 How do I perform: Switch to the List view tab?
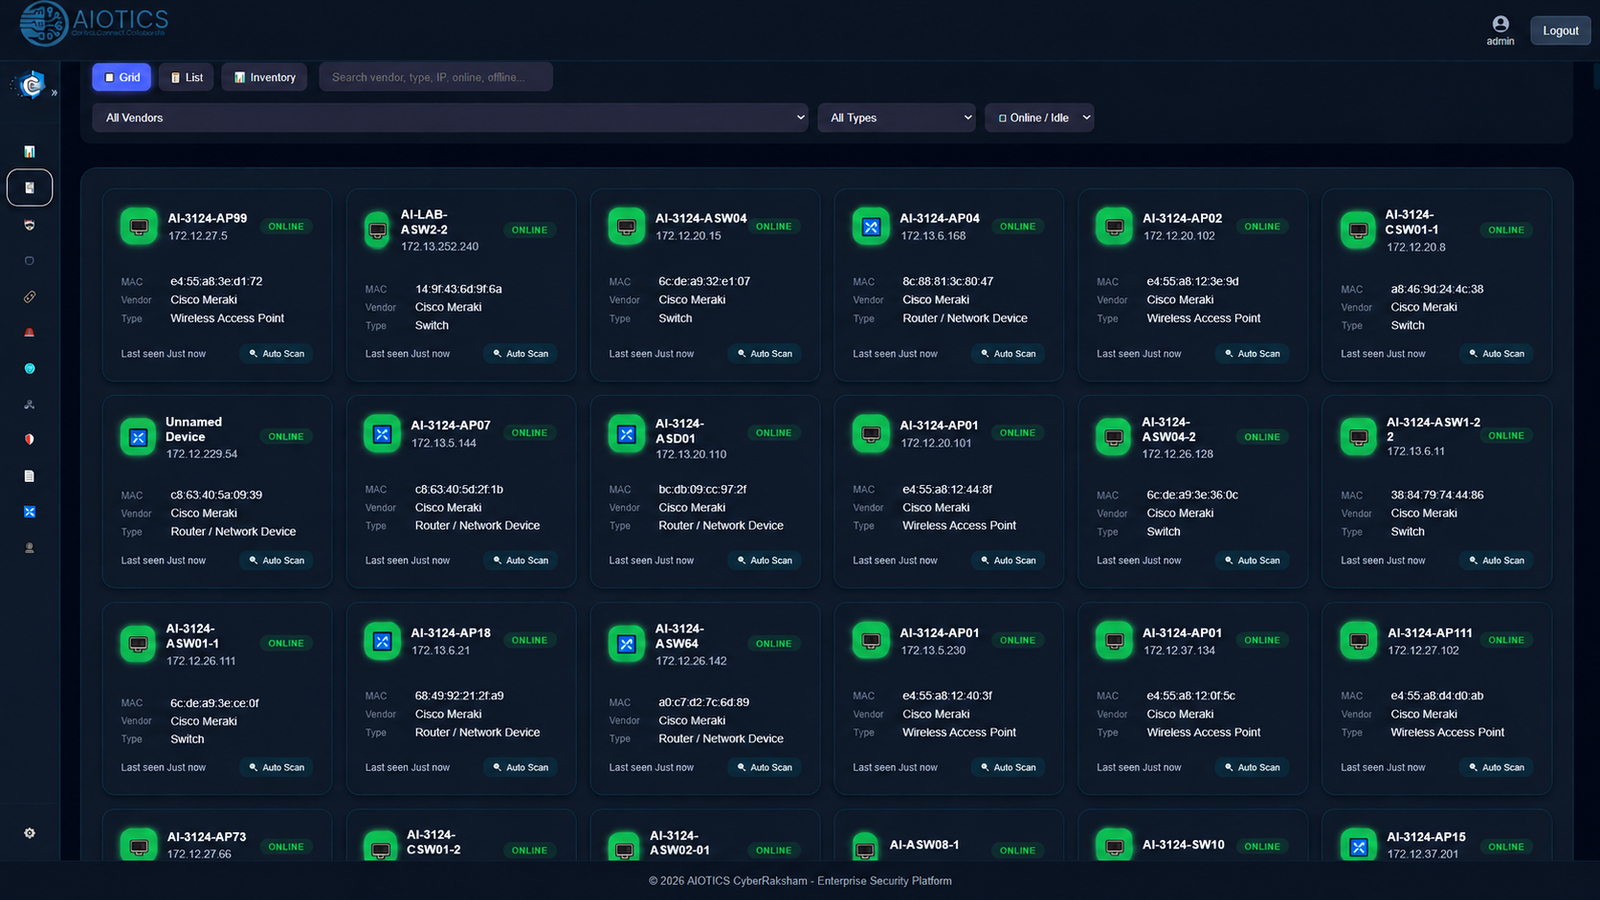[x=186, y=77]
